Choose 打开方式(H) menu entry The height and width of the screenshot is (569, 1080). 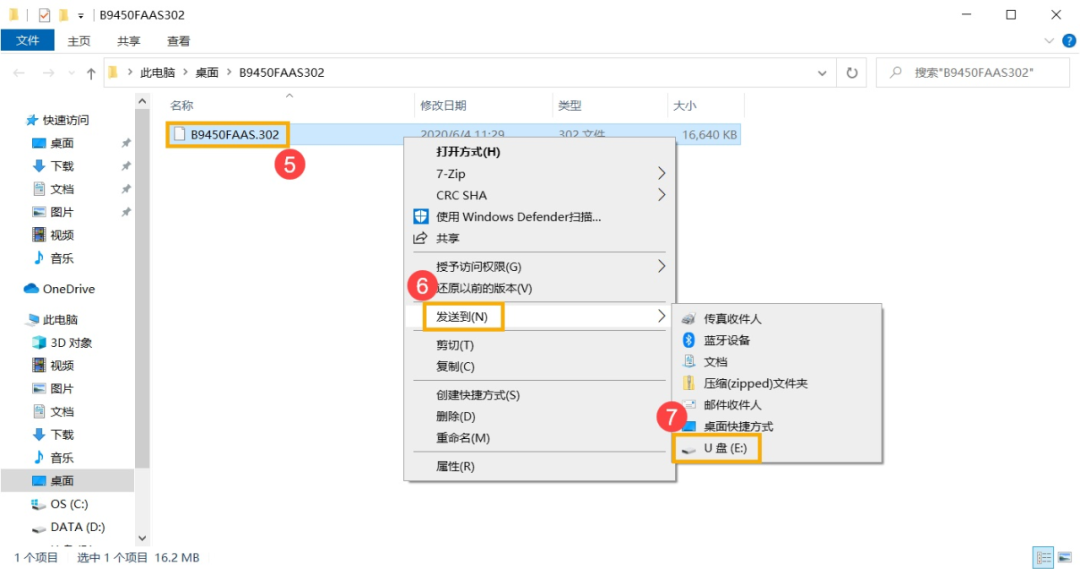(468, 152)
